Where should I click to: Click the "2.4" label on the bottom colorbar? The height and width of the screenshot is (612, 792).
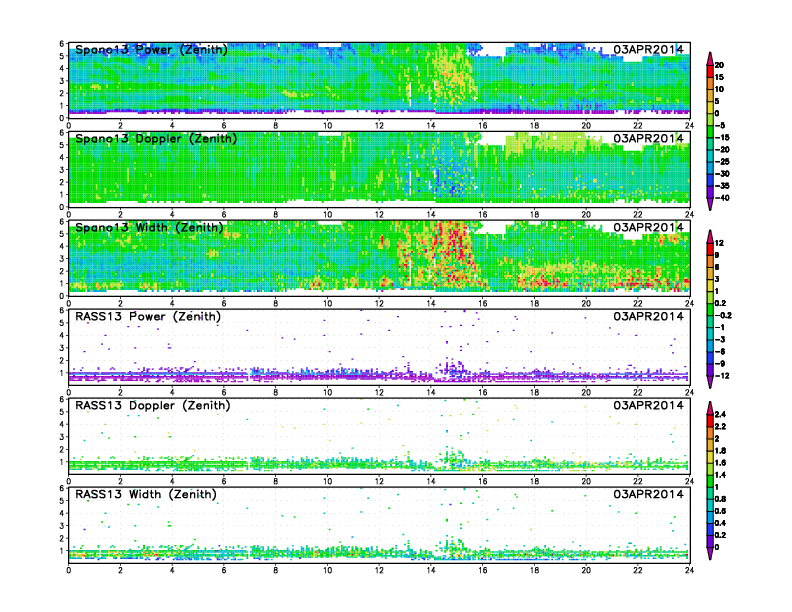coord(720,415)
